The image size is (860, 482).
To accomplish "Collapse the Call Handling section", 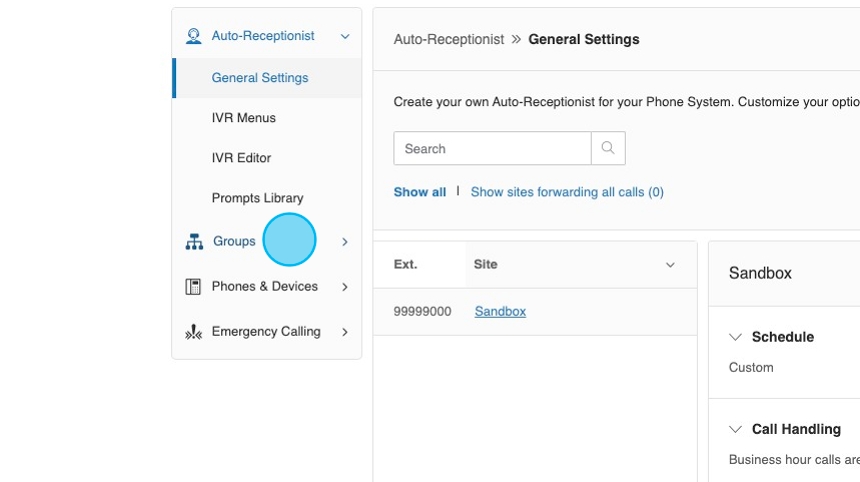I will (x=736, y=429).
